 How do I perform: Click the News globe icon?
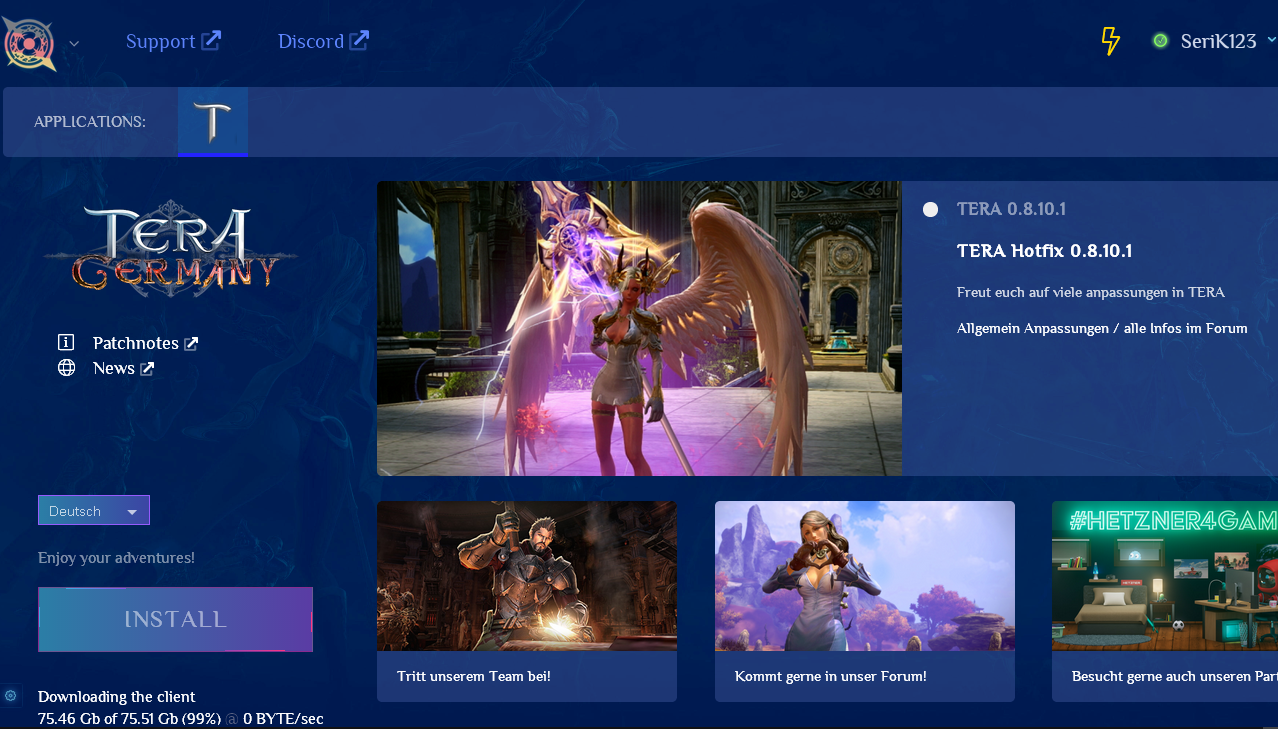tap(67, 368)
